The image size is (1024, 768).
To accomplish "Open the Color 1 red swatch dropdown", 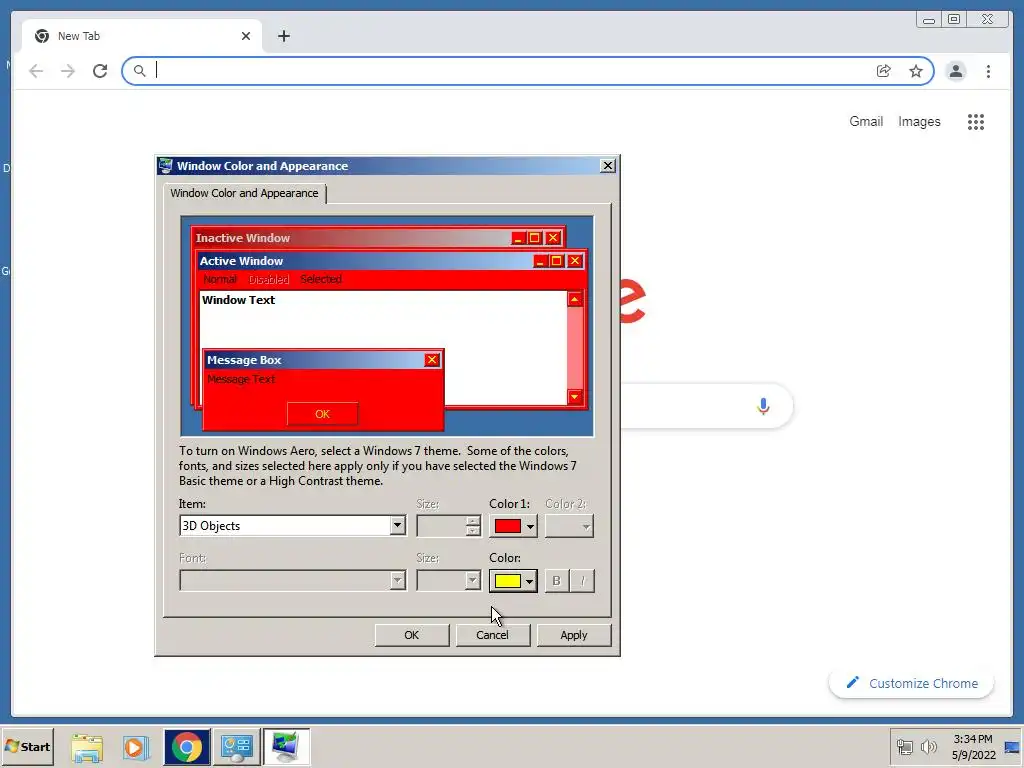I will (x=513, y=526).
